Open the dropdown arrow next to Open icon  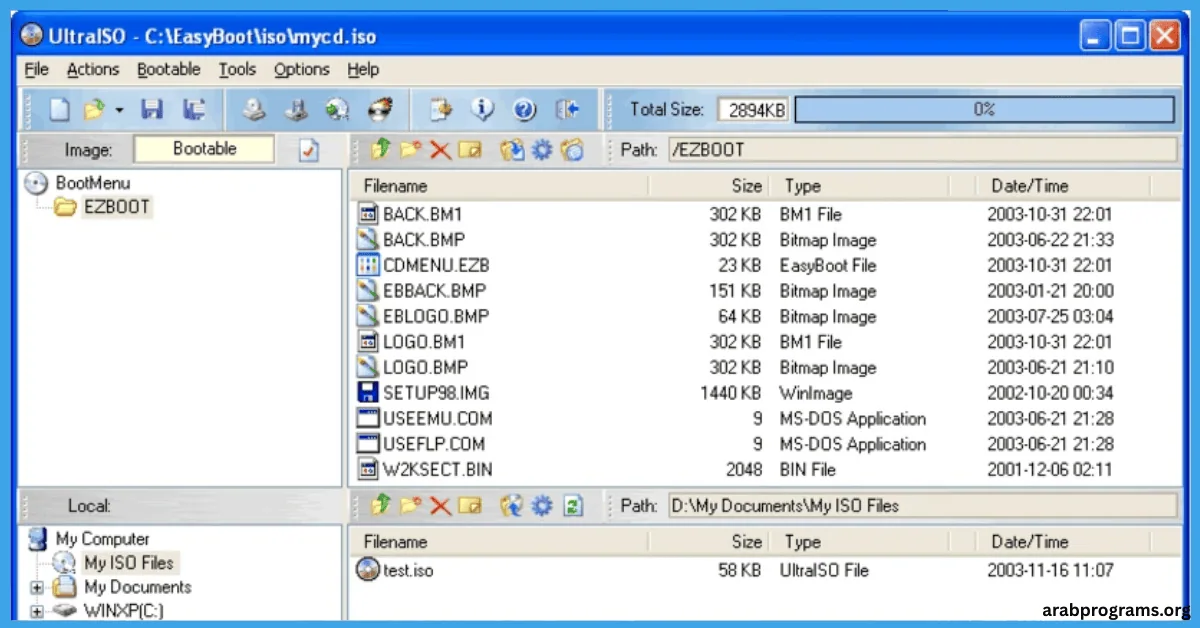(119, 110)
